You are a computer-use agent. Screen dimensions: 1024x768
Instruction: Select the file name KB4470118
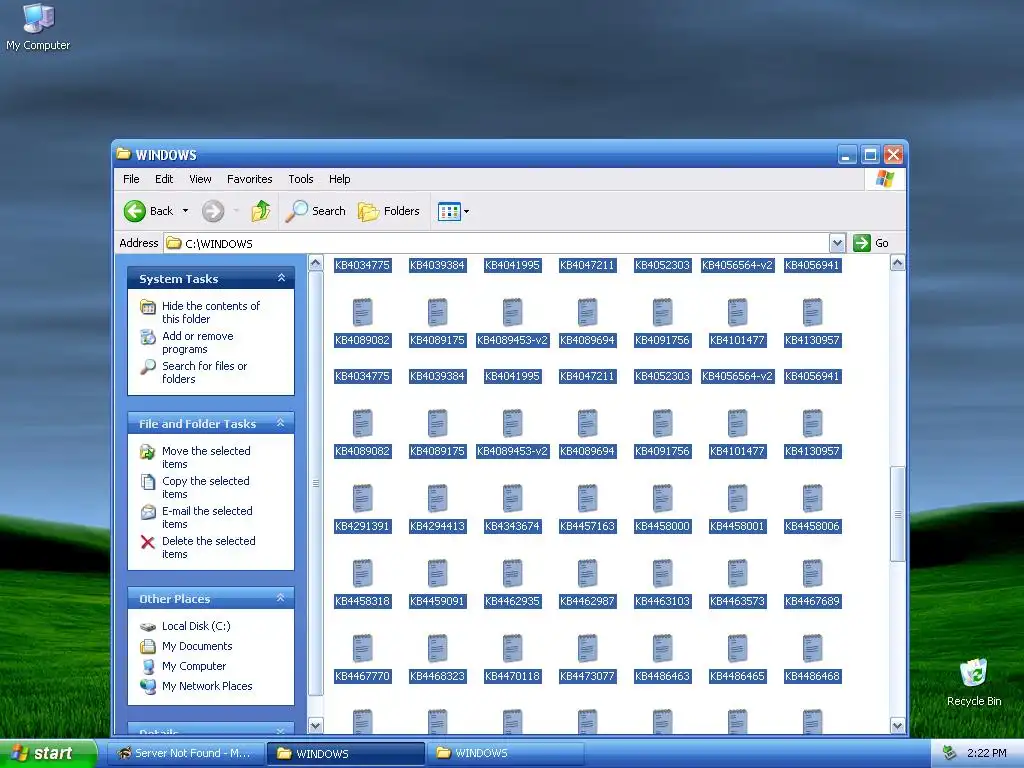[x=513, y=676]
